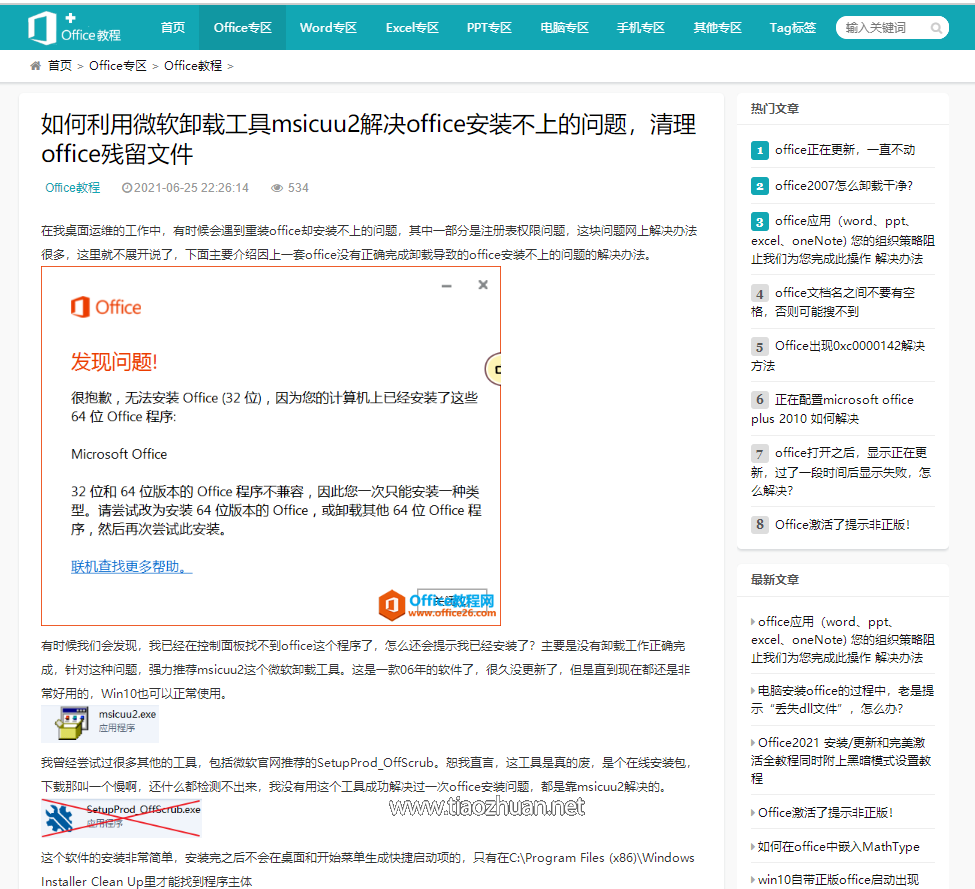Go to the Word专区 section
Screen dimensions: 975x889
(x=328, y=27)
